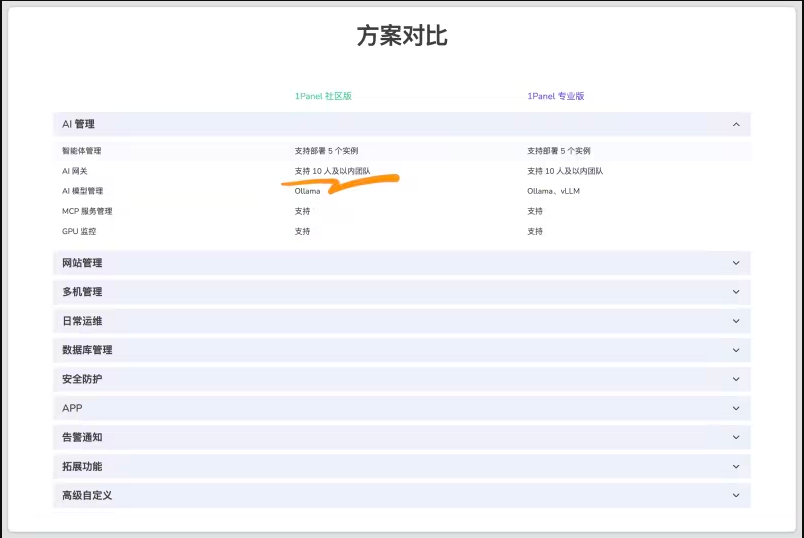
Task: Expand the 高级自定义 section
Action: tap(401, 495)
